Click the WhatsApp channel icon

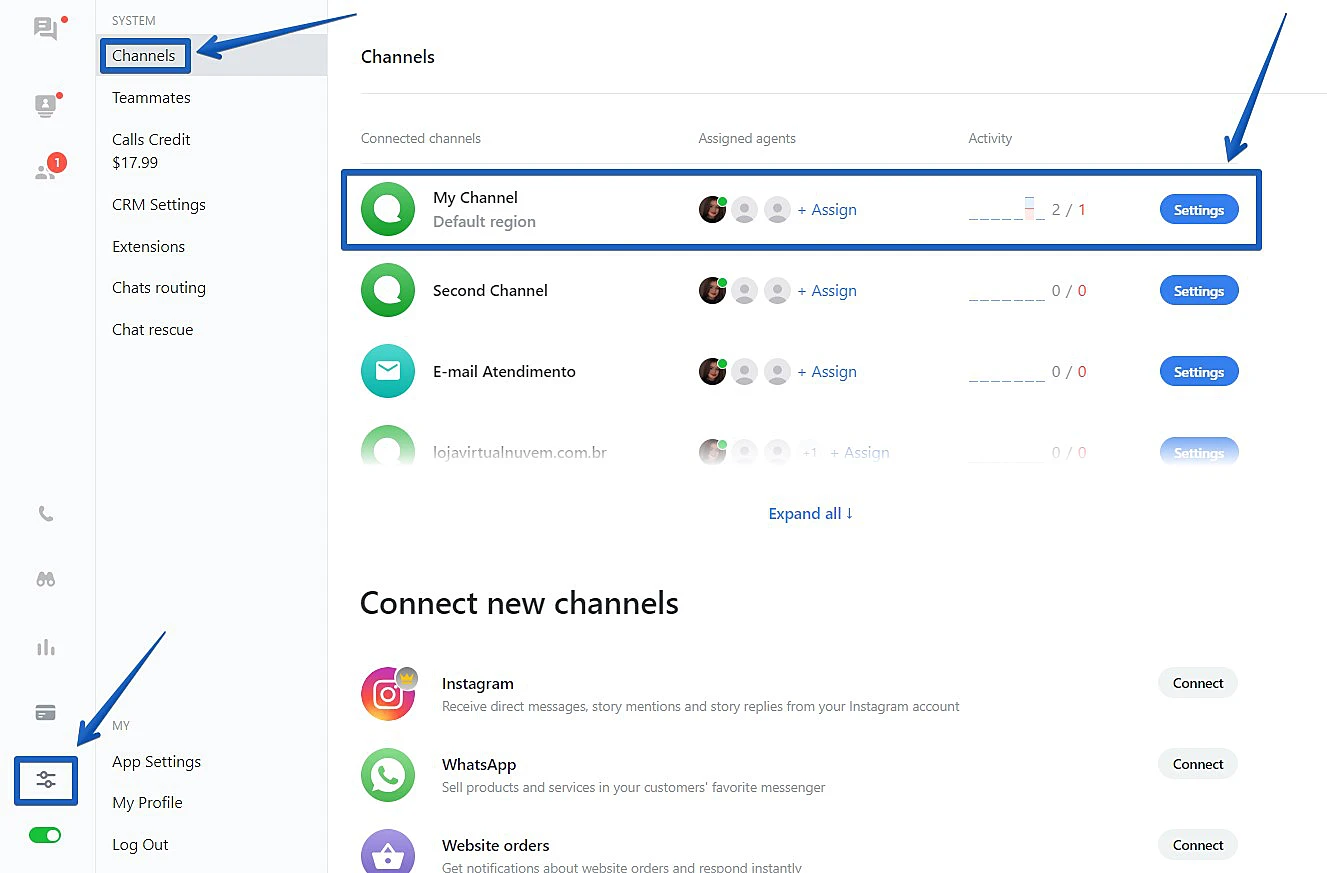[x=388, y=775]
